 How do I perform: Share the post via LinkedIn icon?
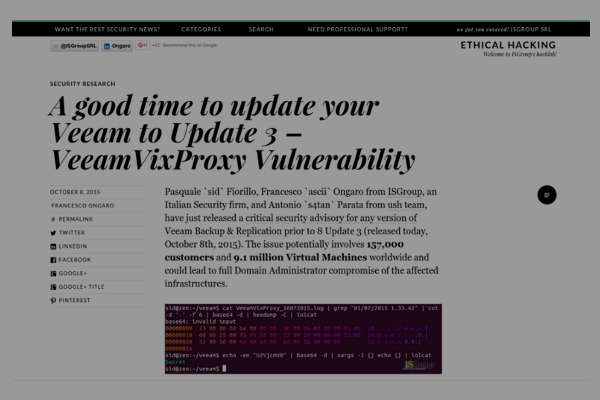tap(53, 245)
